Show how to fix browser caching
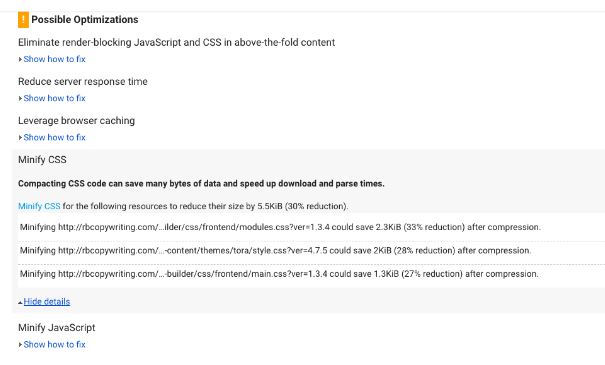 [54, 137]
